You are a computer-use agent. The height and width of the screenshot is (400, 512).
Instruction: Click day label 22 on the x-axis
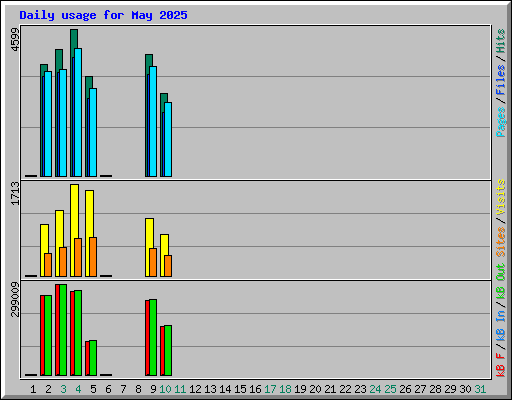click(x=345, y=389)
